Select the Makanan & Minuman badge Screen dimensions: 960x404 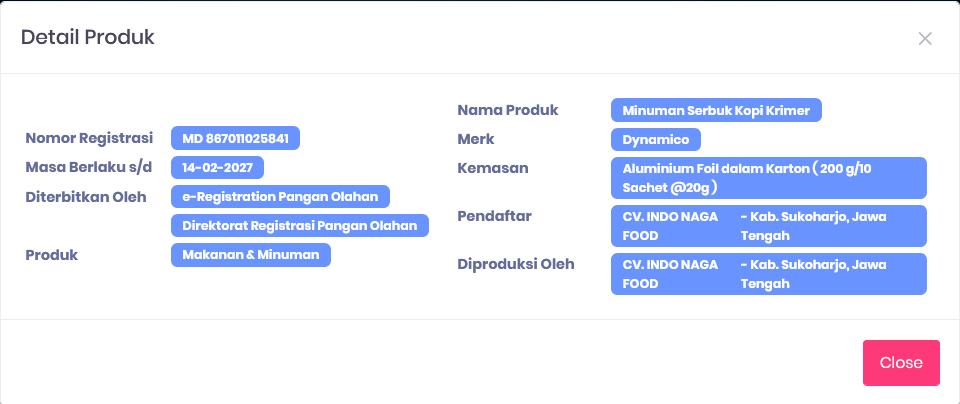[x=250, y=255]
